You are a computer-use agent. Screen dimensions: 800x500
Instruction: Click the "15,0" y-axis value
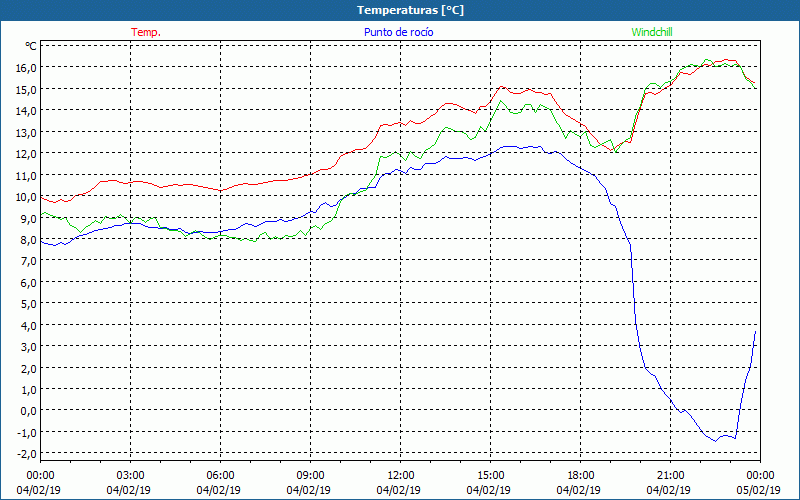[x=28, y=89]
